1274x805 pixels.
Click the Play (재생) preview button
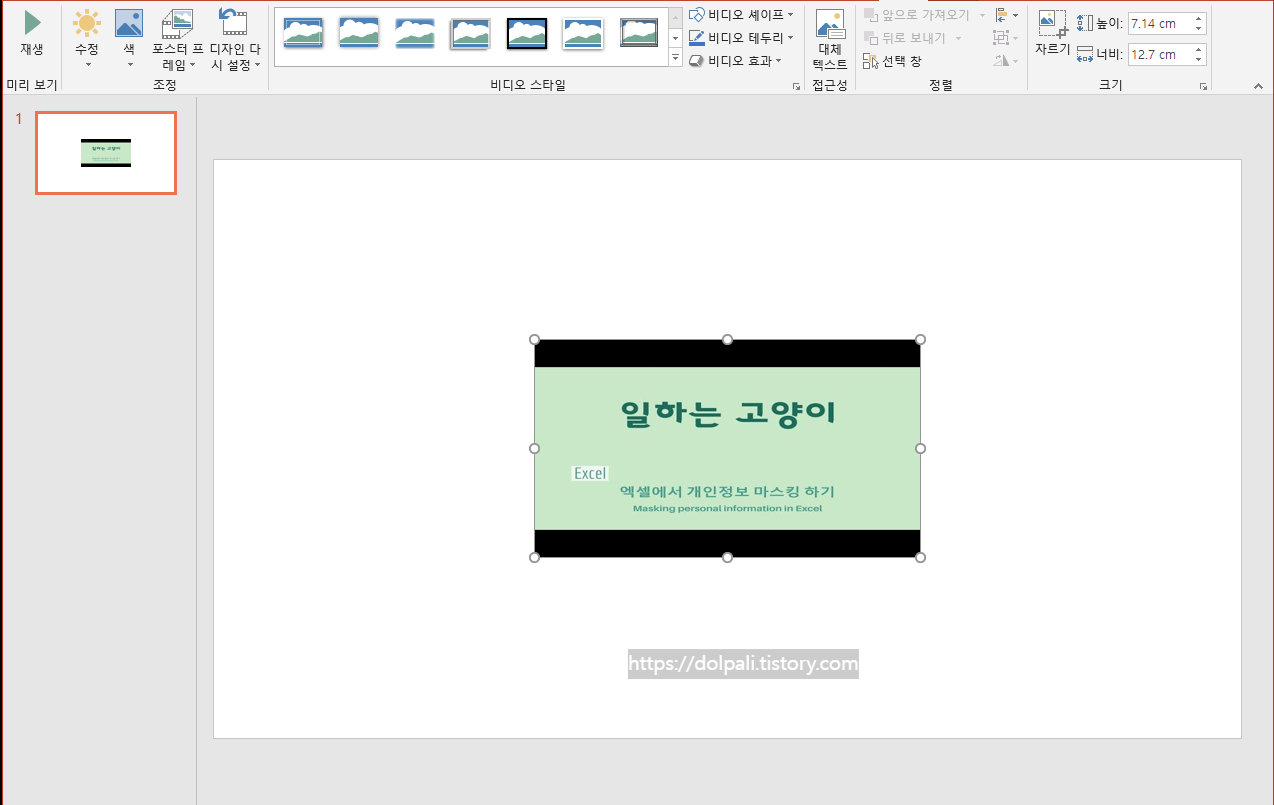click(x=32, y=32)
